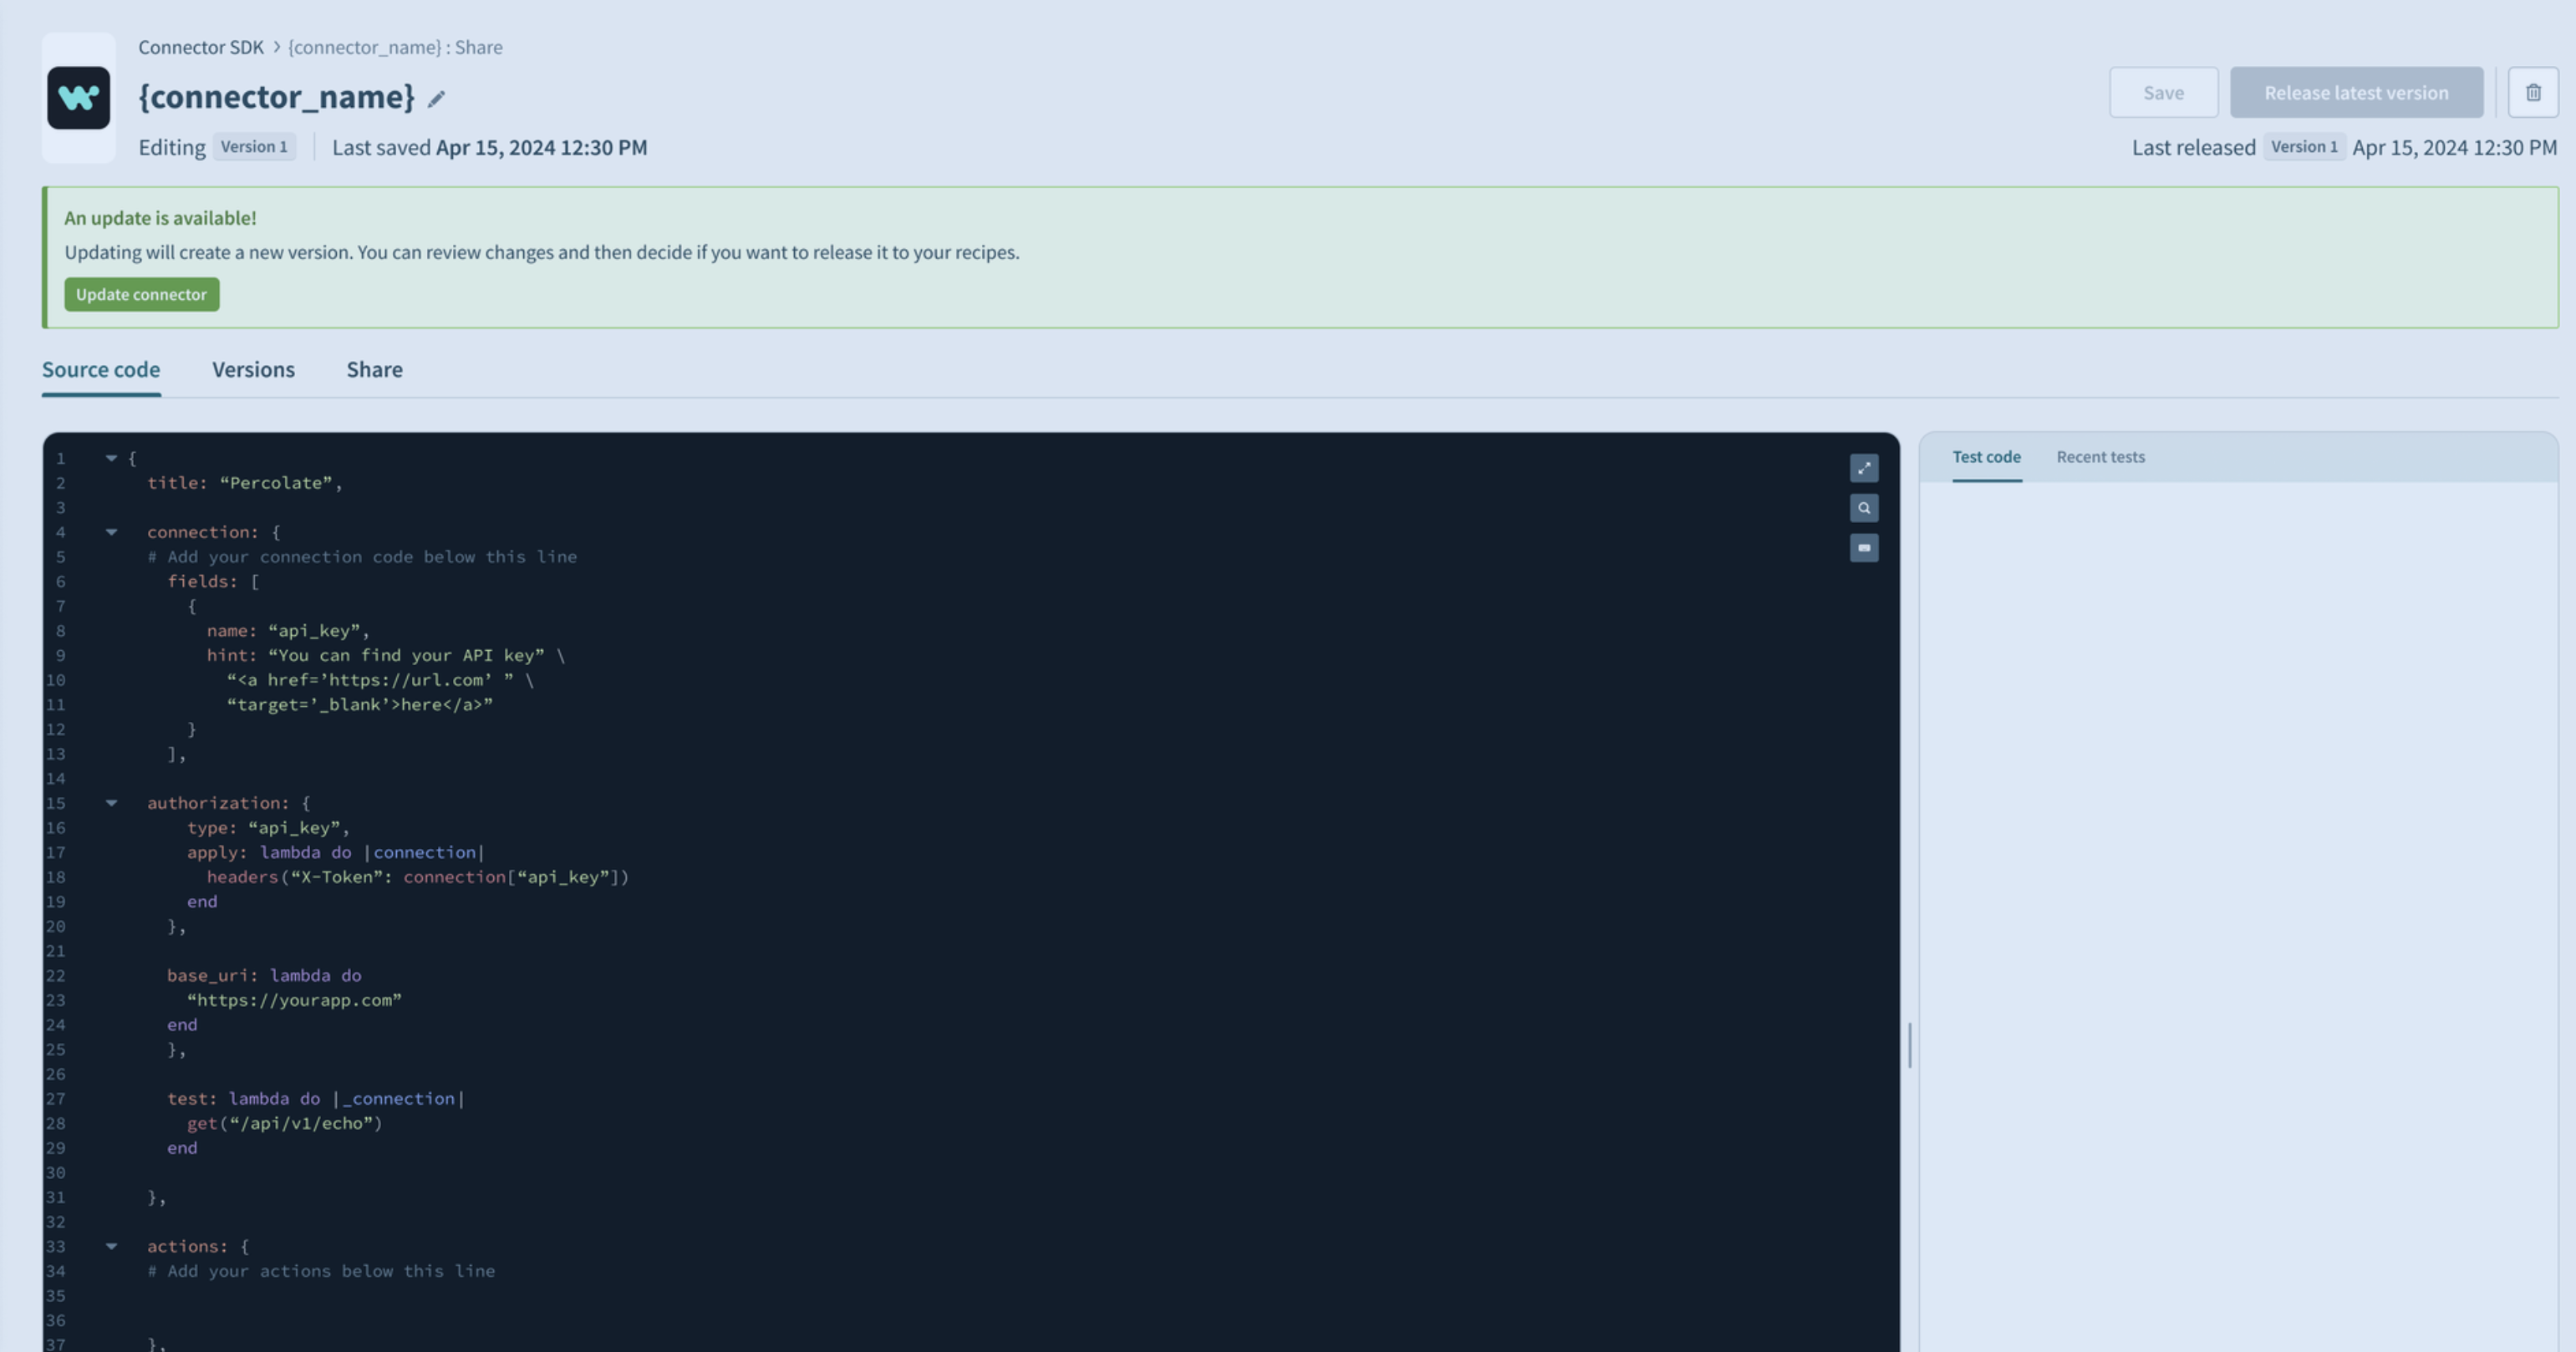
Task: Click the hint: "You can find" line
Action: point(386,656)
